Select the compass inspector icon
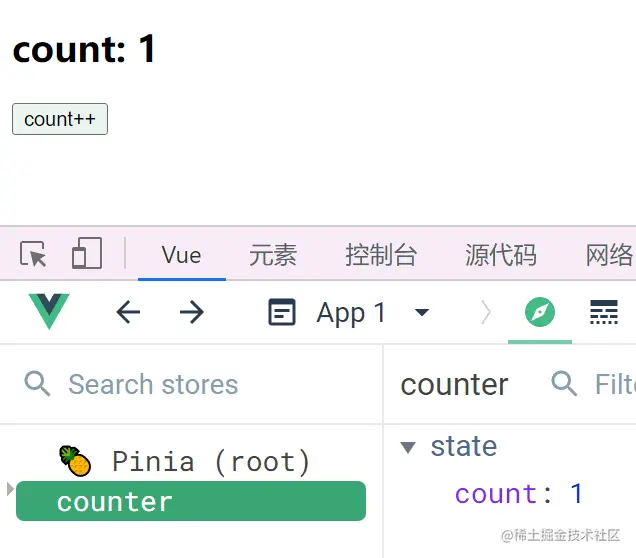Image resolution: width=636 pixels, height=558 pixels. (540, 312)
